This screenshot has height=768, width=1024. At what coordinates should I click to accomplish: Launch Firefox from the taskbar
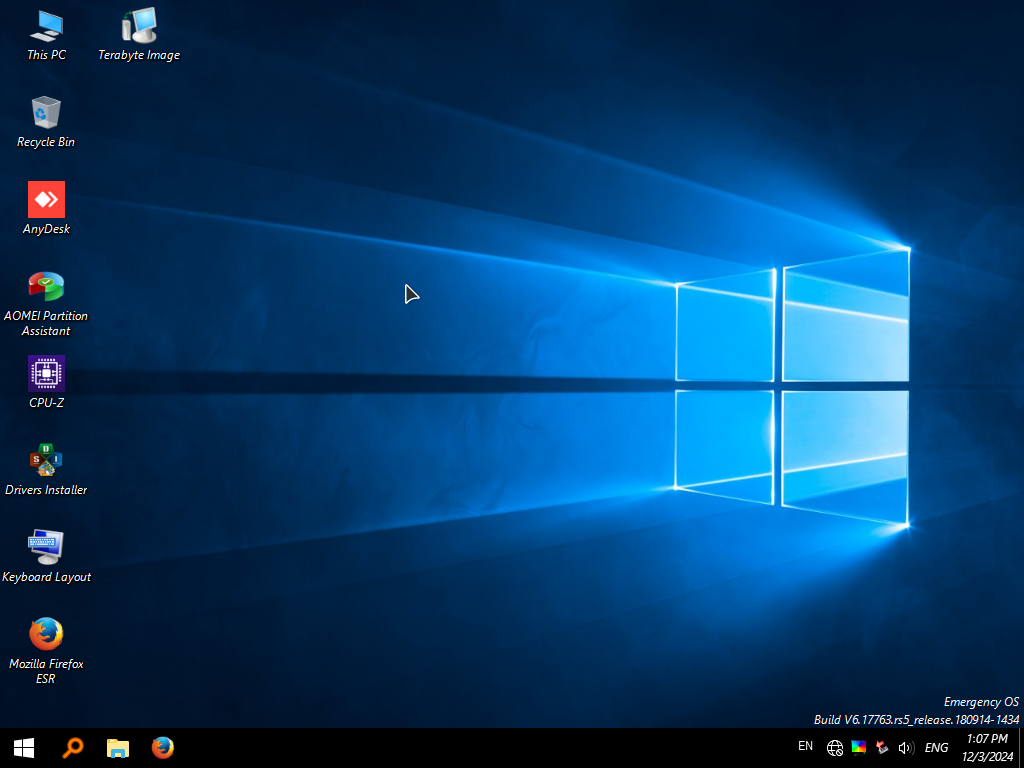tap(162, 748)
